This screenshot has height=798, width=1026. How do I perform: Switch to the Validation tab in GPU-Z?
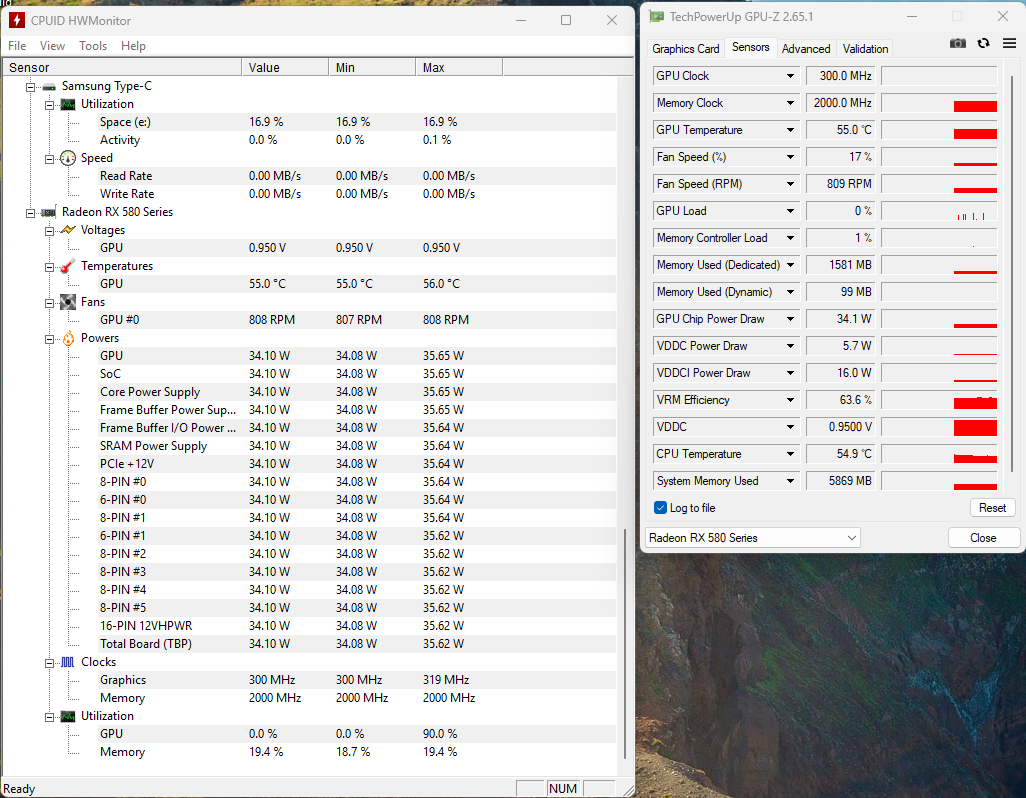pos(865,48)
